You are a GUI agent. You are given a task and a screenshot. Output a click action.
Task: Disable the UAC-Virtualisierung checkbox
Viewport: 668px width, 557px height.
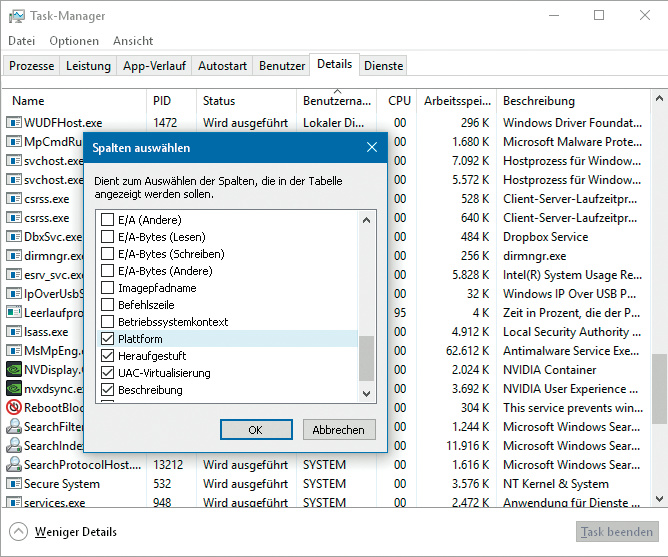pyautogui.click(x=108, y=373)
